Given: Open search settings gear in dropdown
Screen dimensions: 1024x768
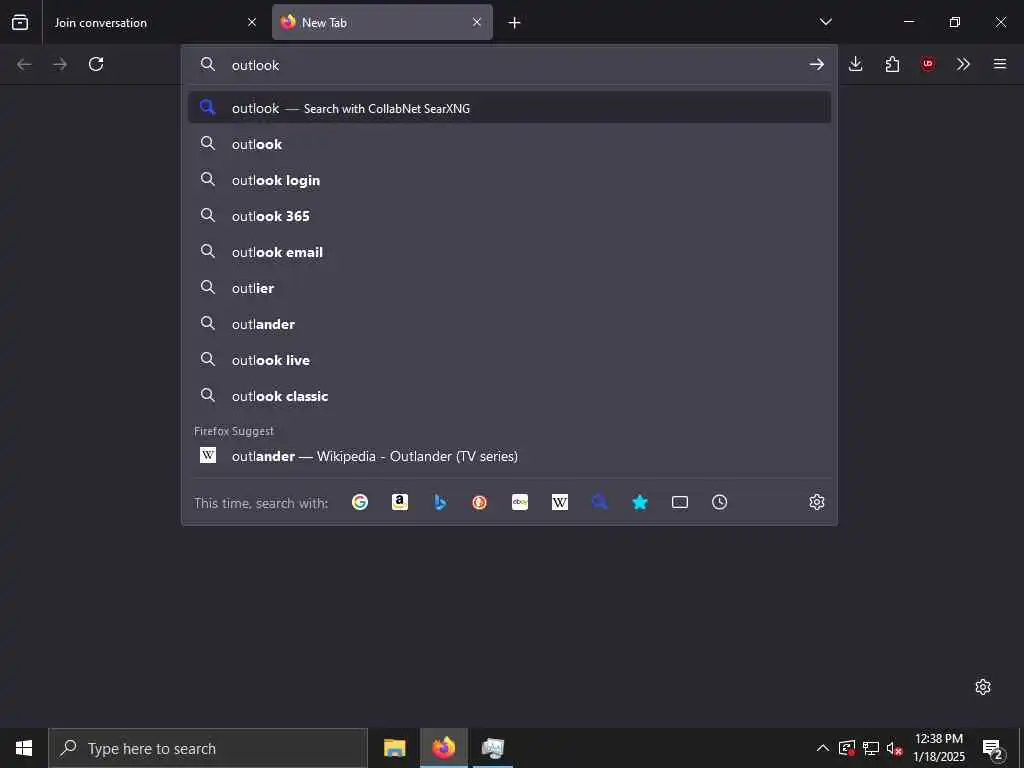Looking at the screenshot, I should [x=817, y=502].
